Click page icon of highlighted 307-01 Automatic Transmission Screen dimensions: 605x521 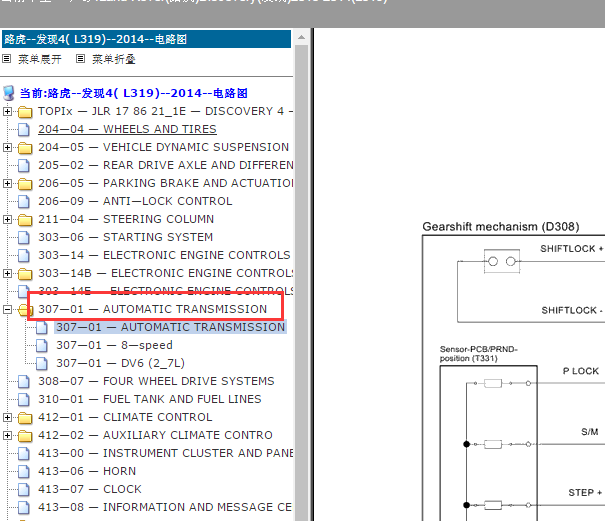pos(42,328)
